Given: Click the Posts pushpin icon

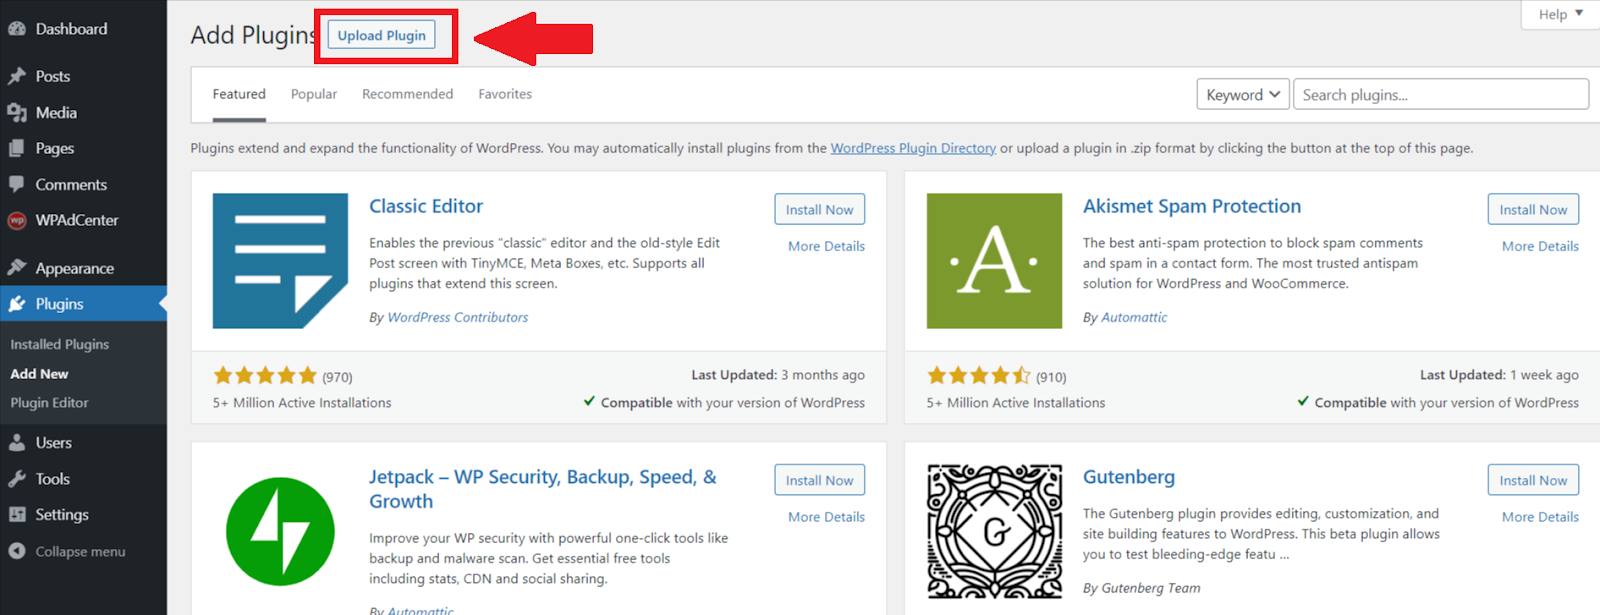Looking at the screenshot, I should 17,76.
